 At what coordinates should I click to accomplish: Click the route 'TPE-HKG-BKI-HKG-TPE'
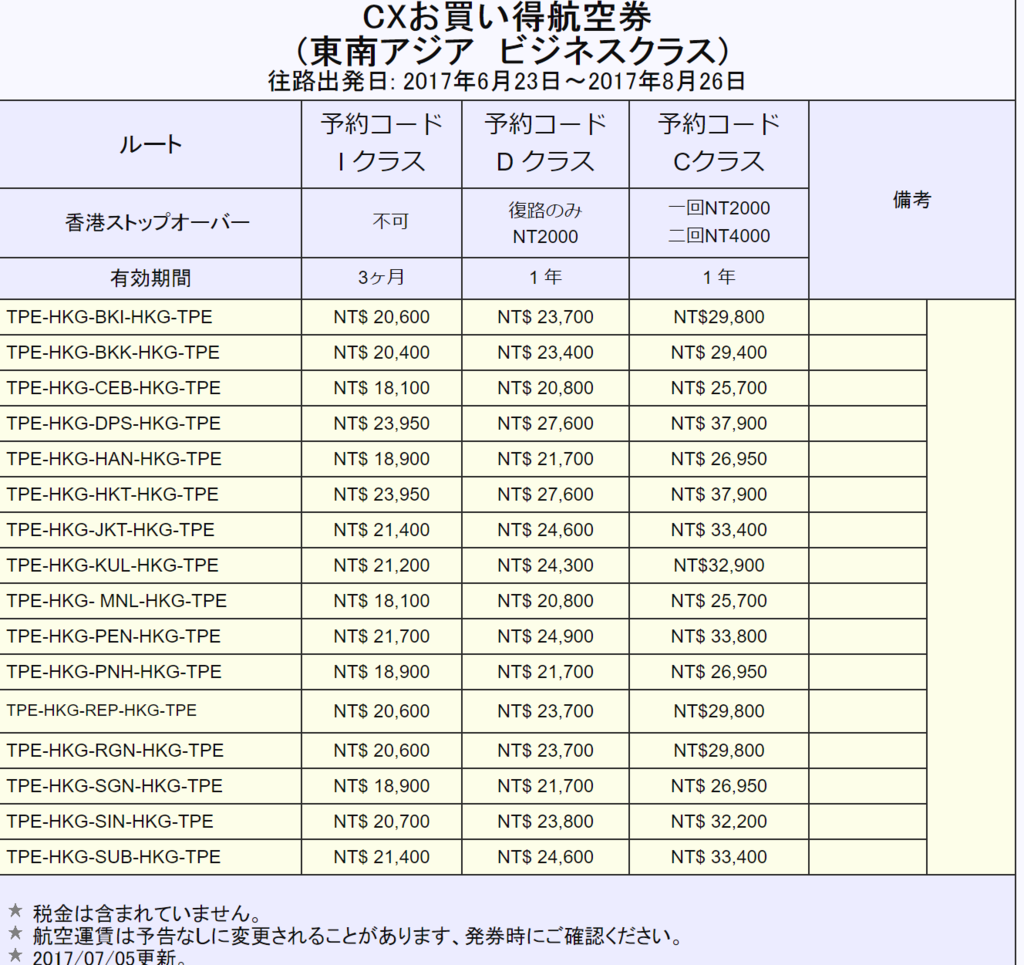point(109,317)
